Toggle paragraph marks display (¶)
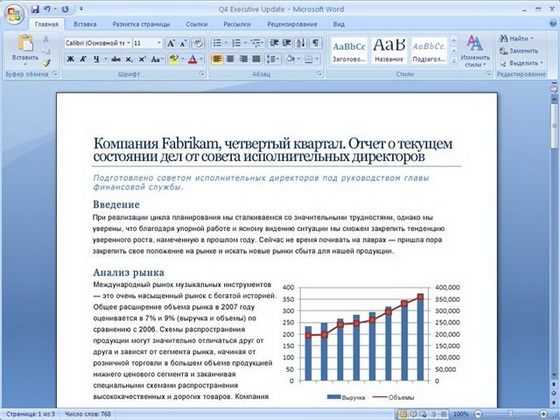560x420 pixels. tap(315, 43)
